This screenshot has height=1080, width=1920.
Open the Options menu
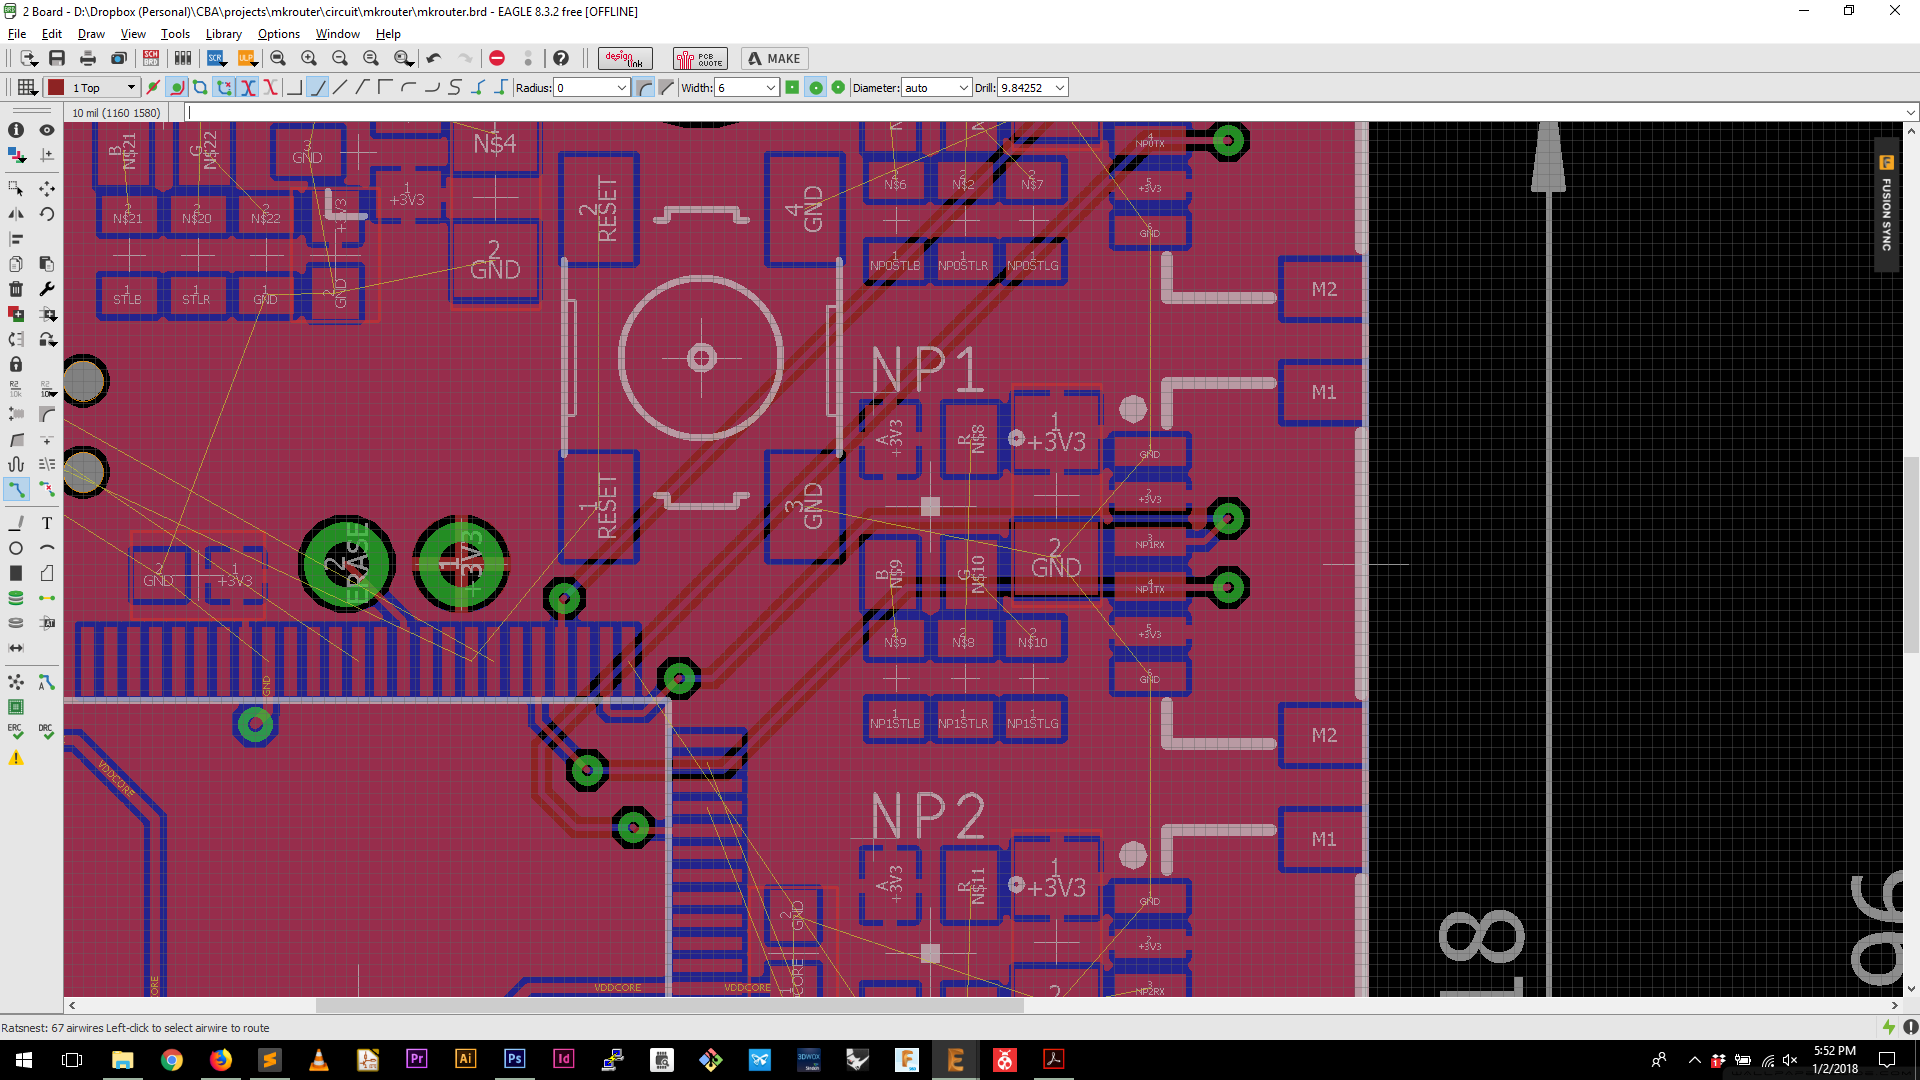coord(278,34)
